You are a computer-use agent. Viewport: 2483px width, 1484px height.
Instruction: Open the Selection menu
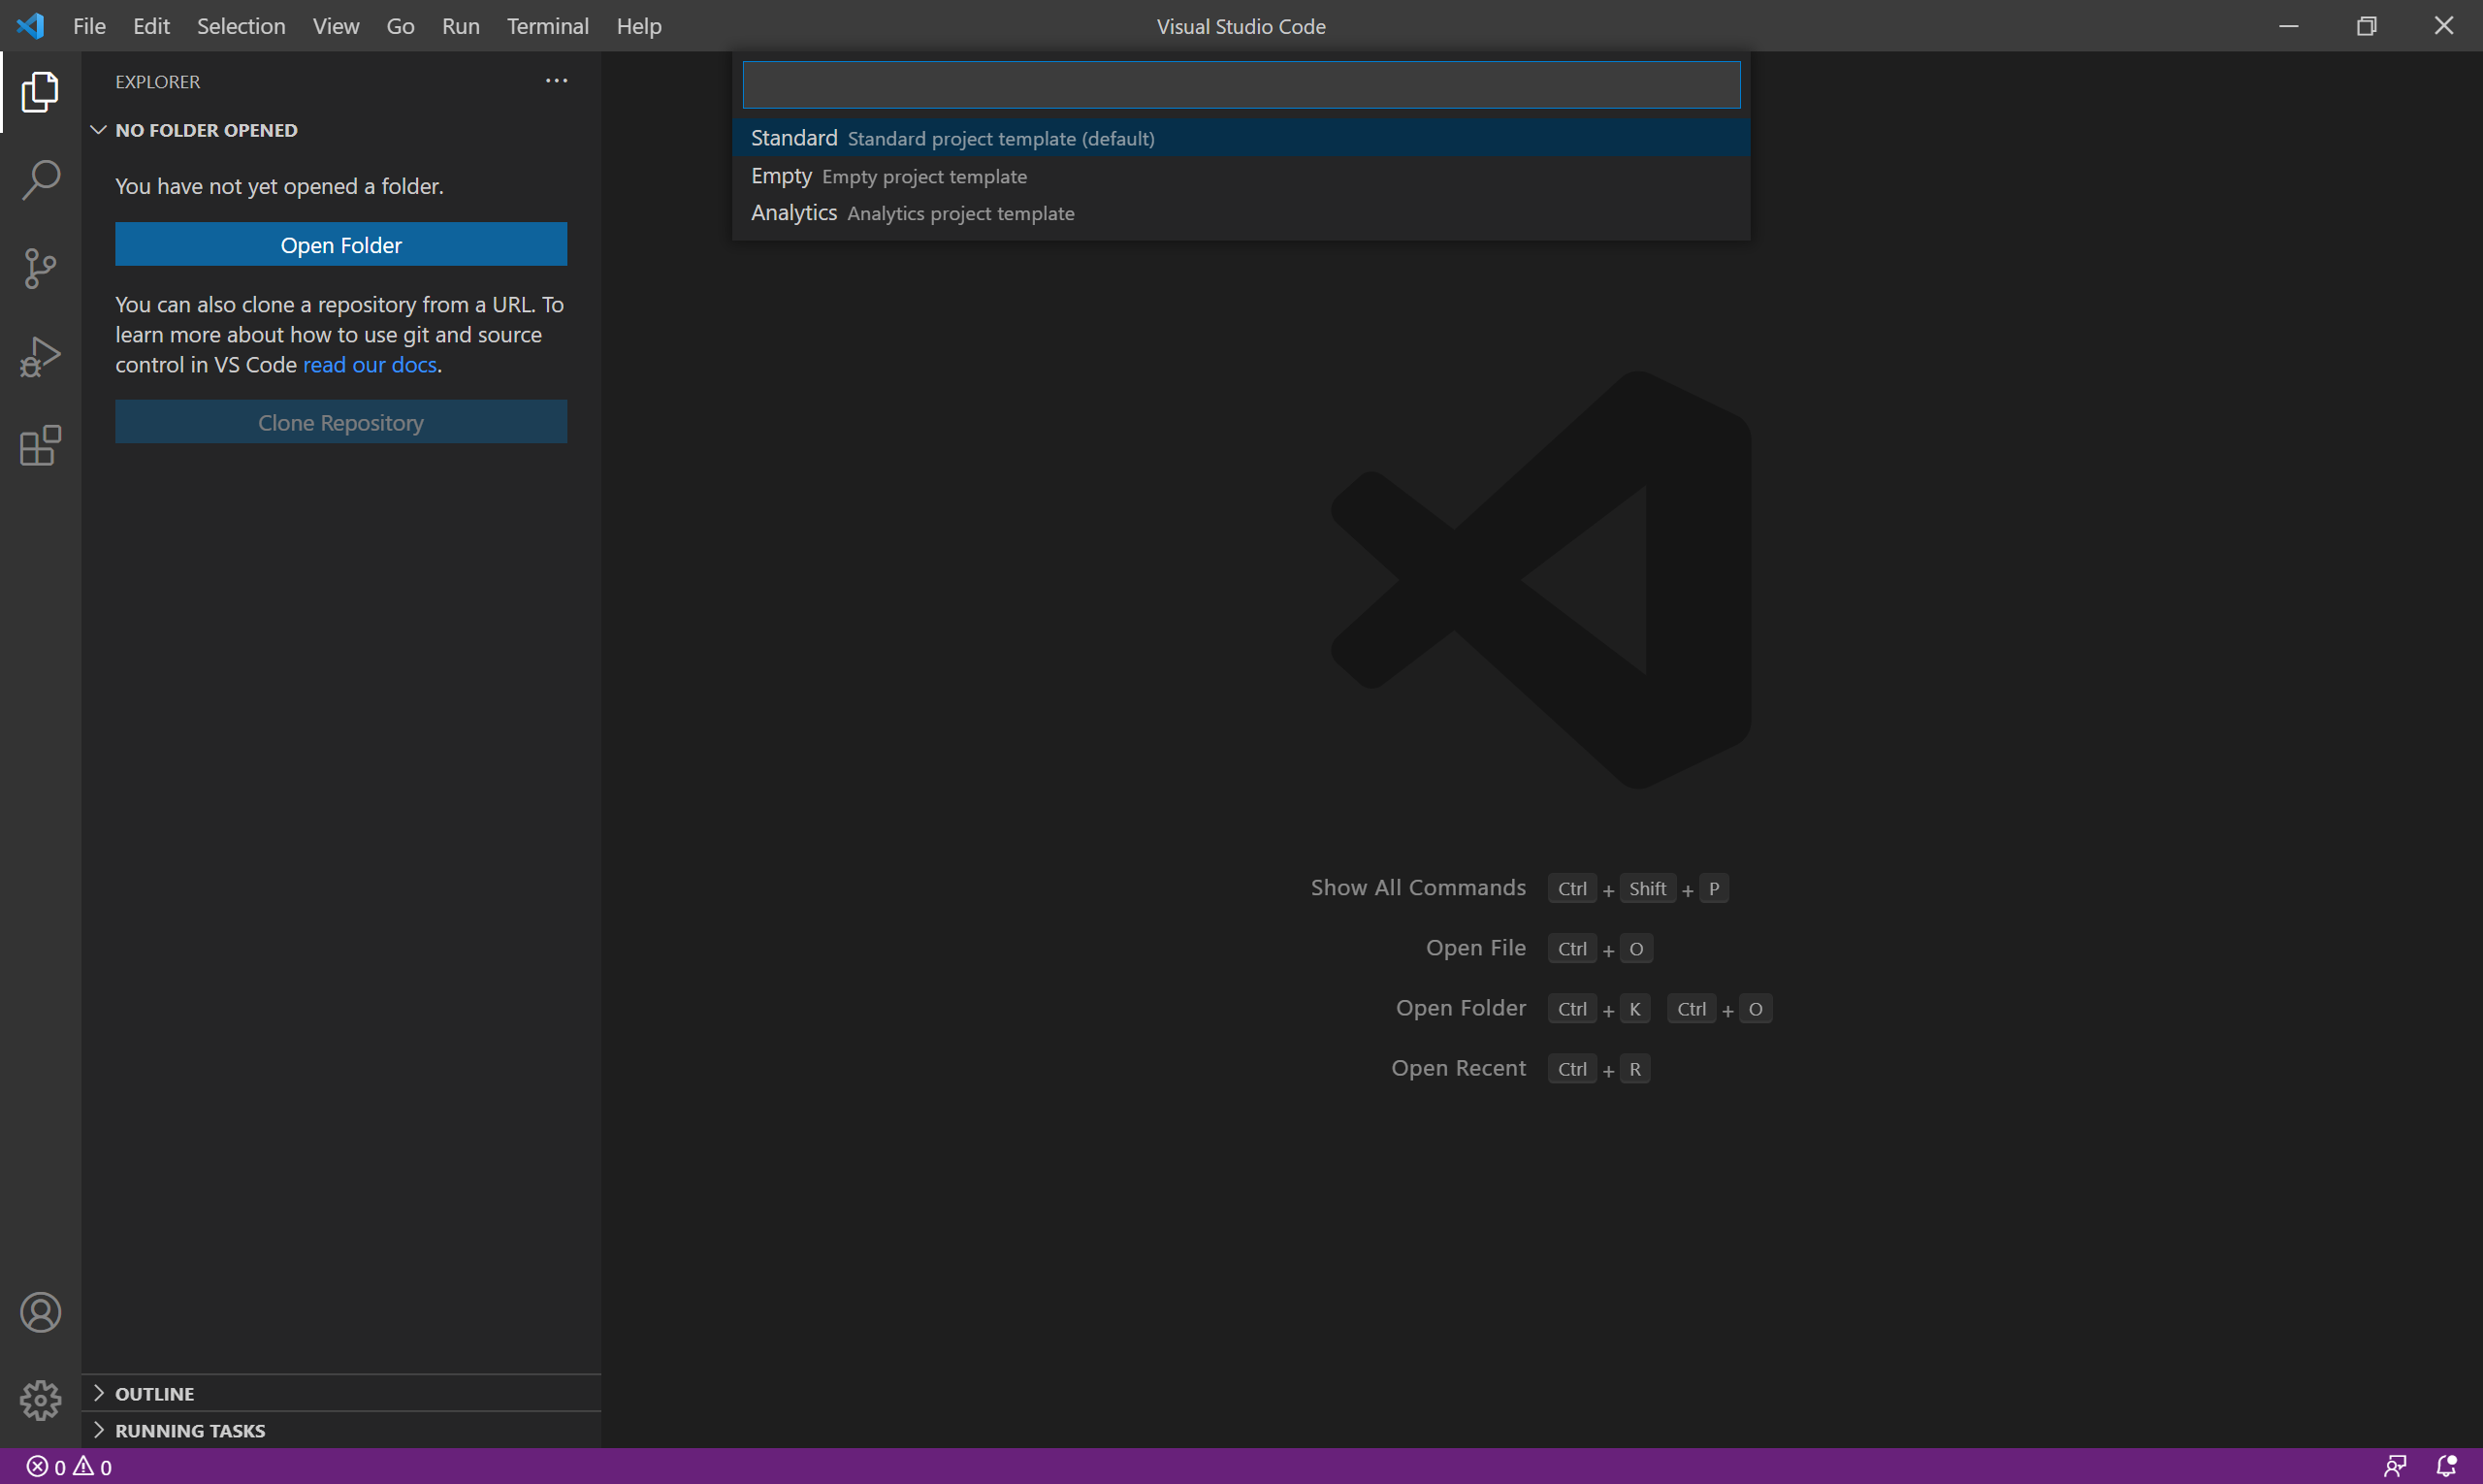tap(240, 26)
